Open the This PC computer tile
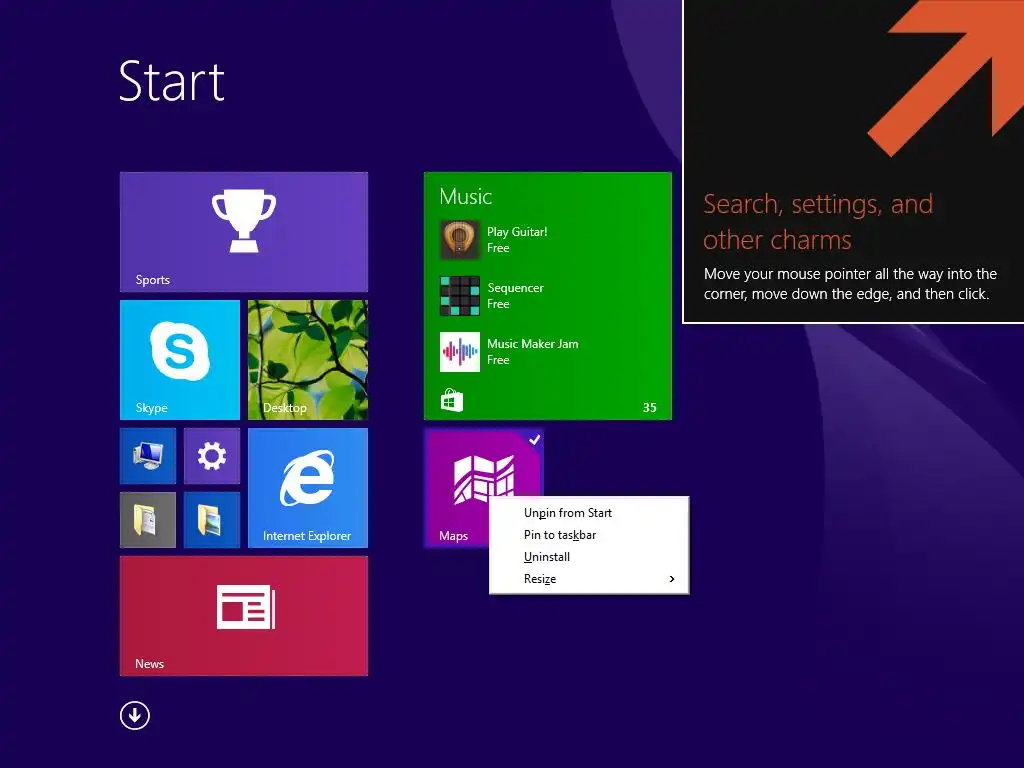Image resolution: width=1024 pixels, height=768 pixels. tap(148, 456)
